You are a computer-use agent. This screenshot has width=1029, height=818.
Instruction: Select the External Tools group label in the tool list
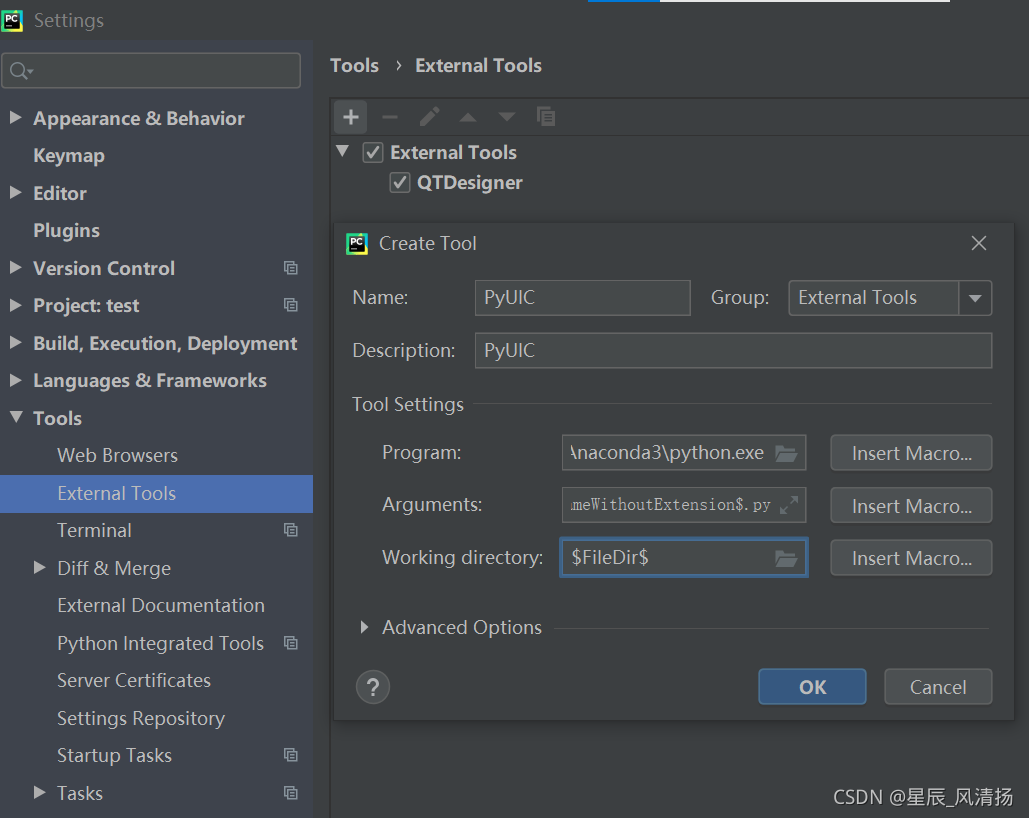coord(453,153)
